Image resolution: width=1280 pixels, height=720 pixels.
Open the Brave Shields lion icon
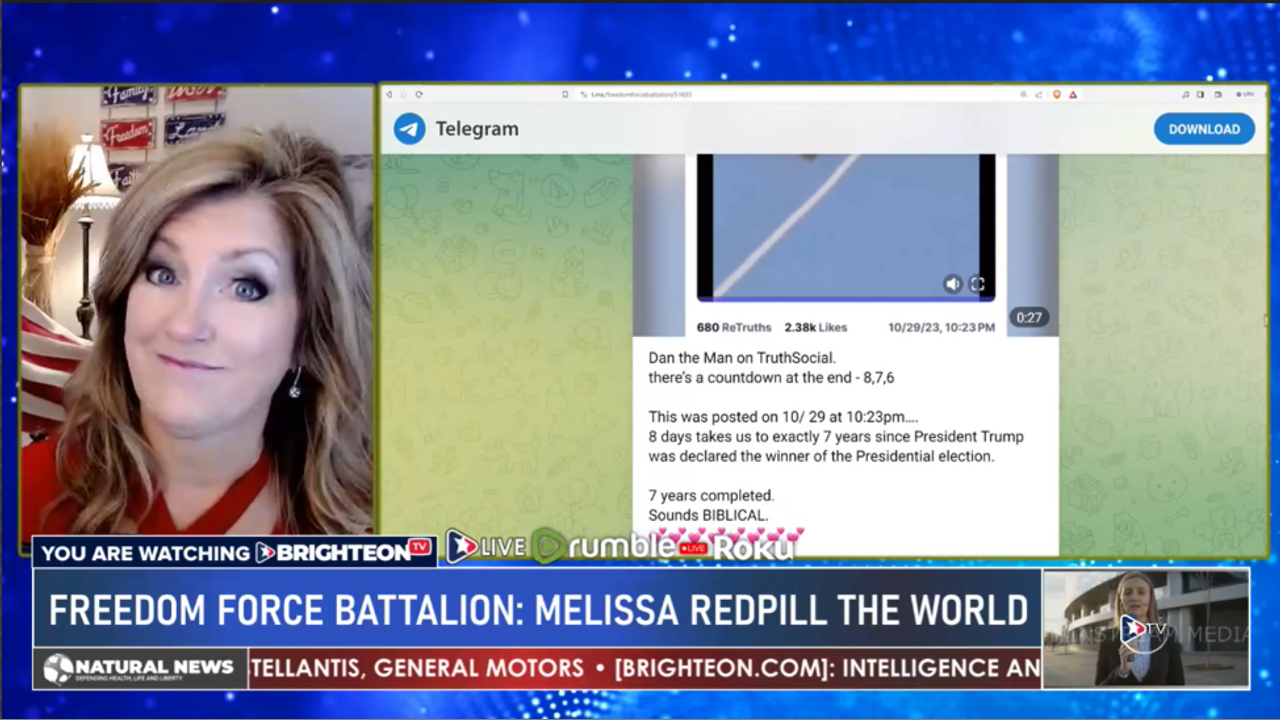coord(1057,94)
